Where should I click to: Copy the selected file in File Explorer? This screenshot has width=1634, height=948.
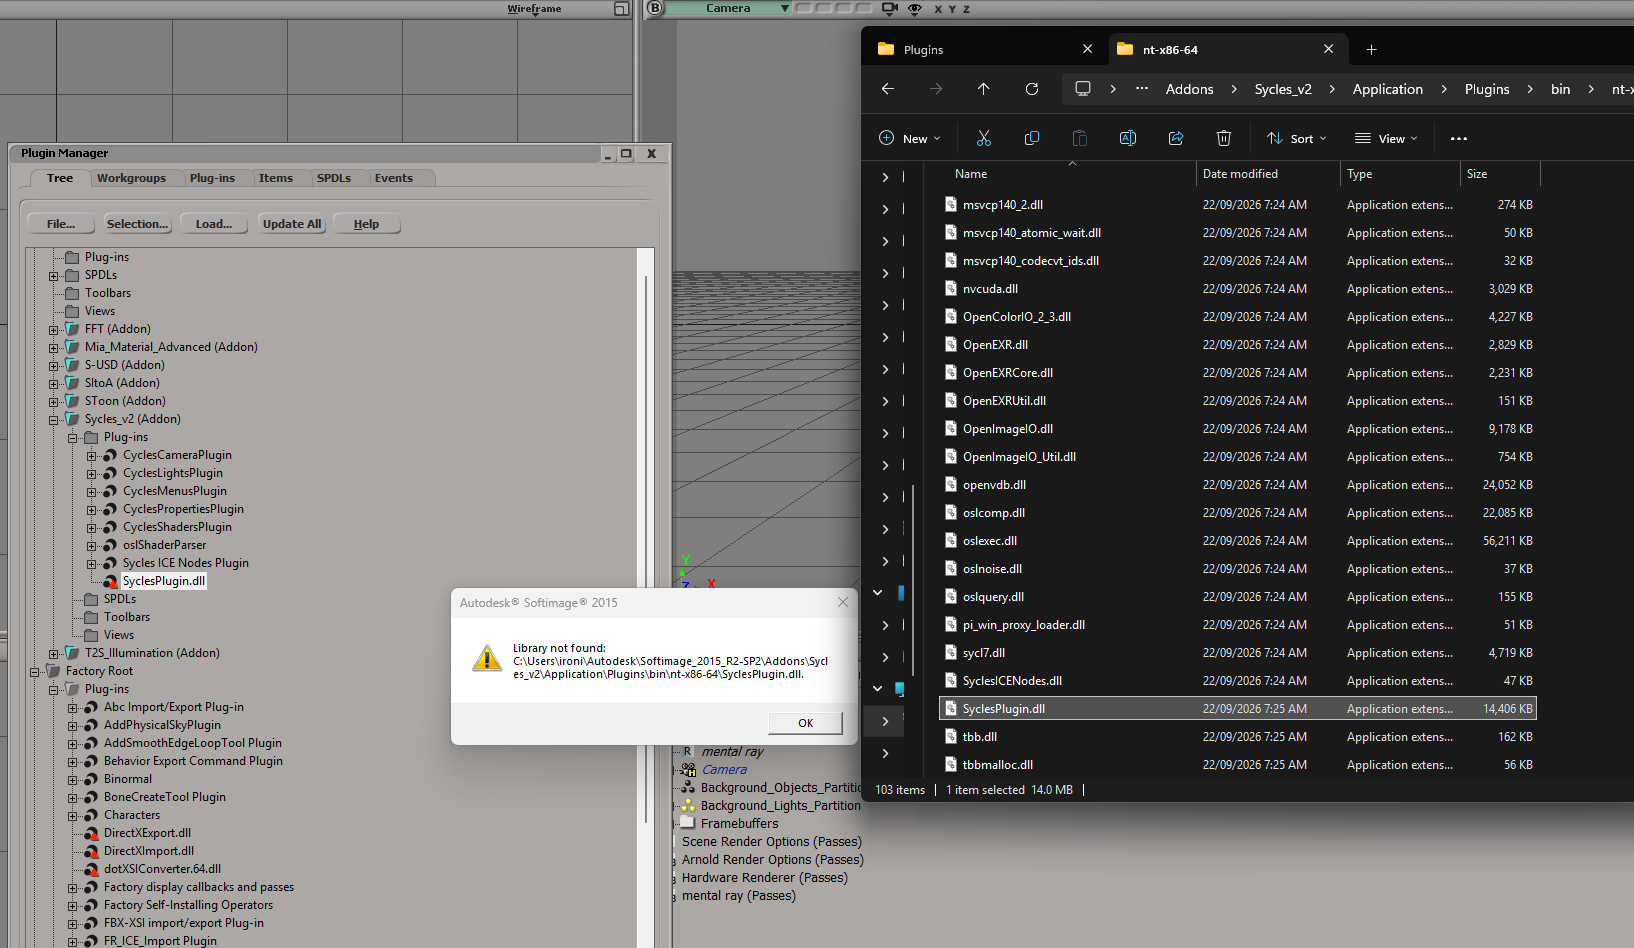click(1032, 138)
